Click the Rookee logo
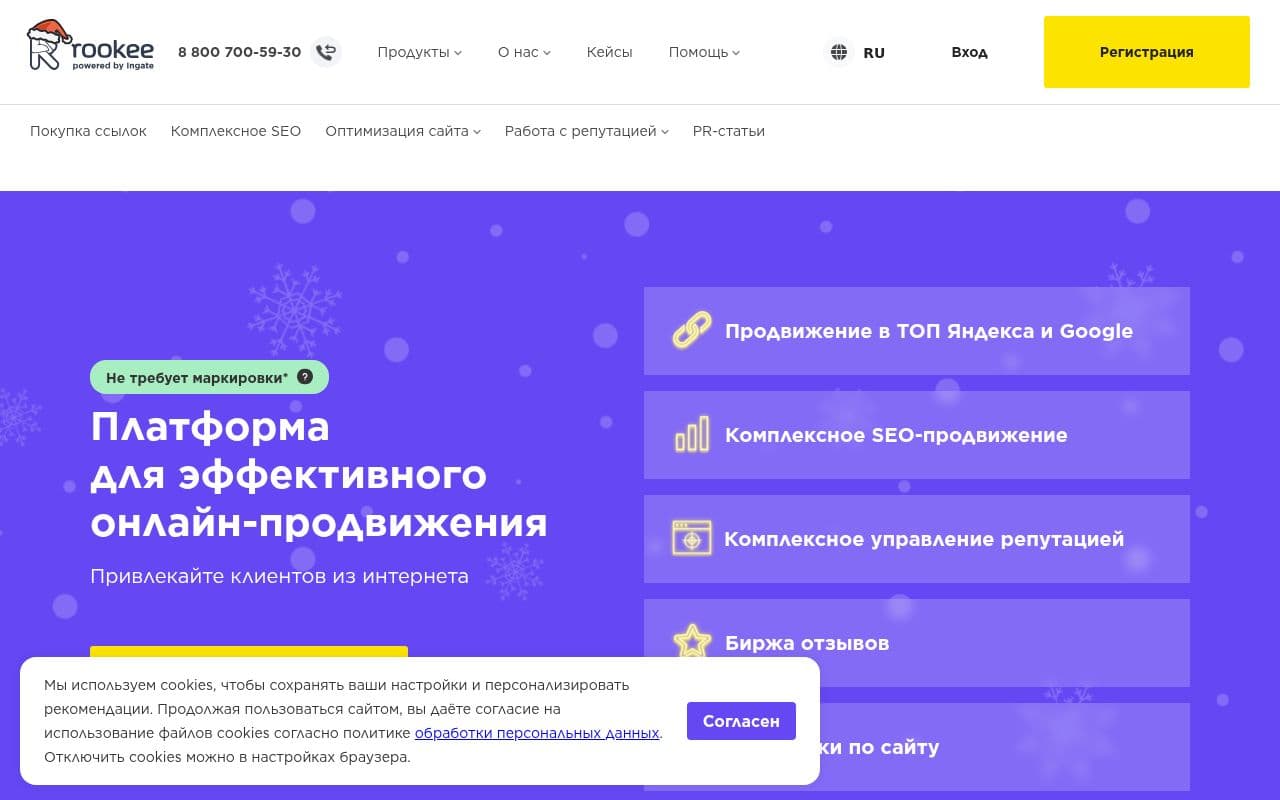This screenshot has width=1280, height=800. click(90, 47)
